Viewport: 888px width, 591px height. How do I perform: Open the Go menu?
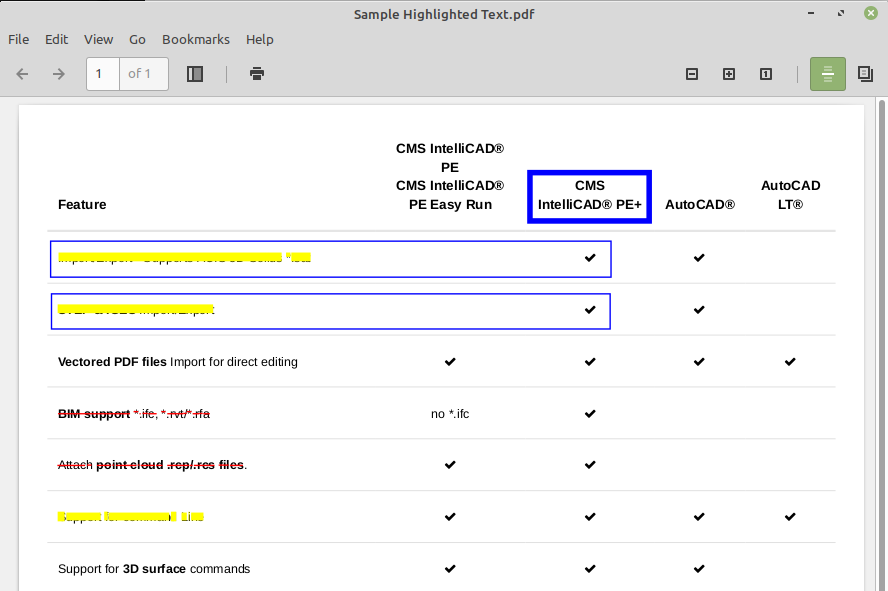click(137, 40)
